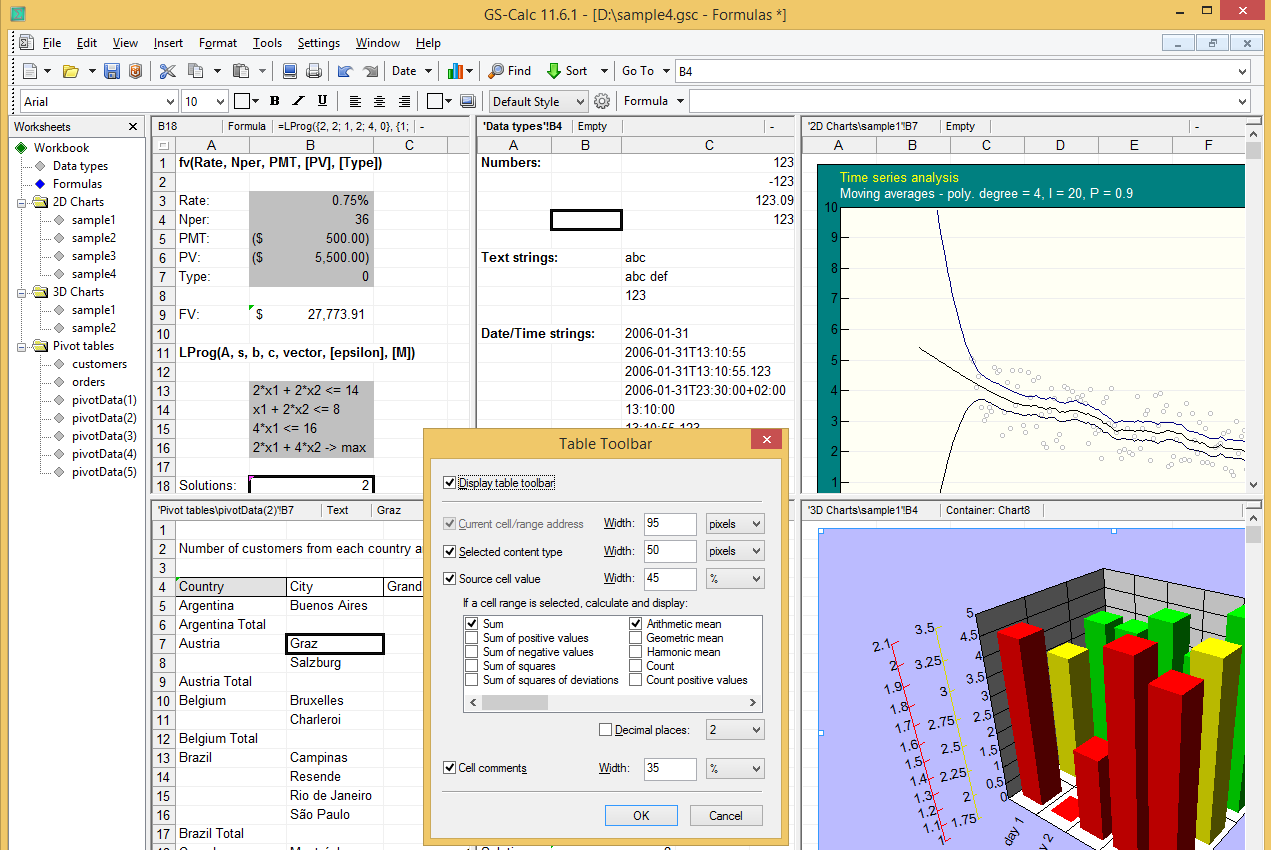Click the New document icon

tap(30, 71)
